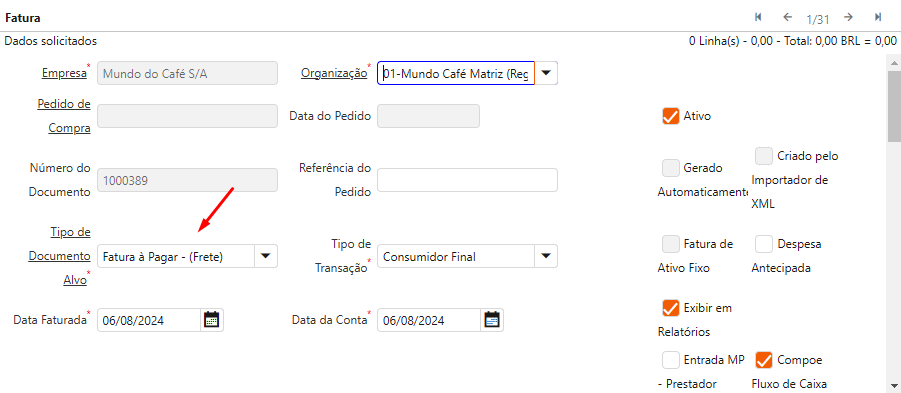Open the Data Faturada calendar picker
The width and height of the screenshot is (901, 393).
[212, 320]
